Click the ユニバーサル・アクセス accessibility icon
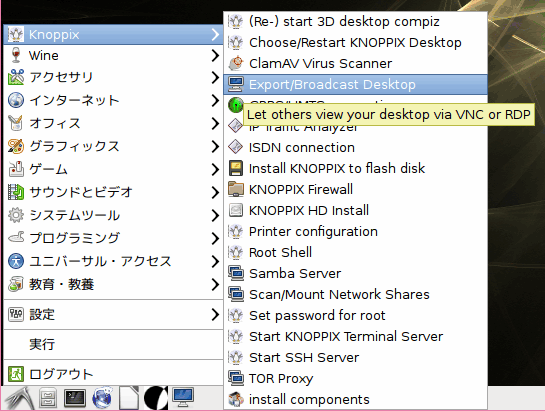 click(x=16, y=261)
